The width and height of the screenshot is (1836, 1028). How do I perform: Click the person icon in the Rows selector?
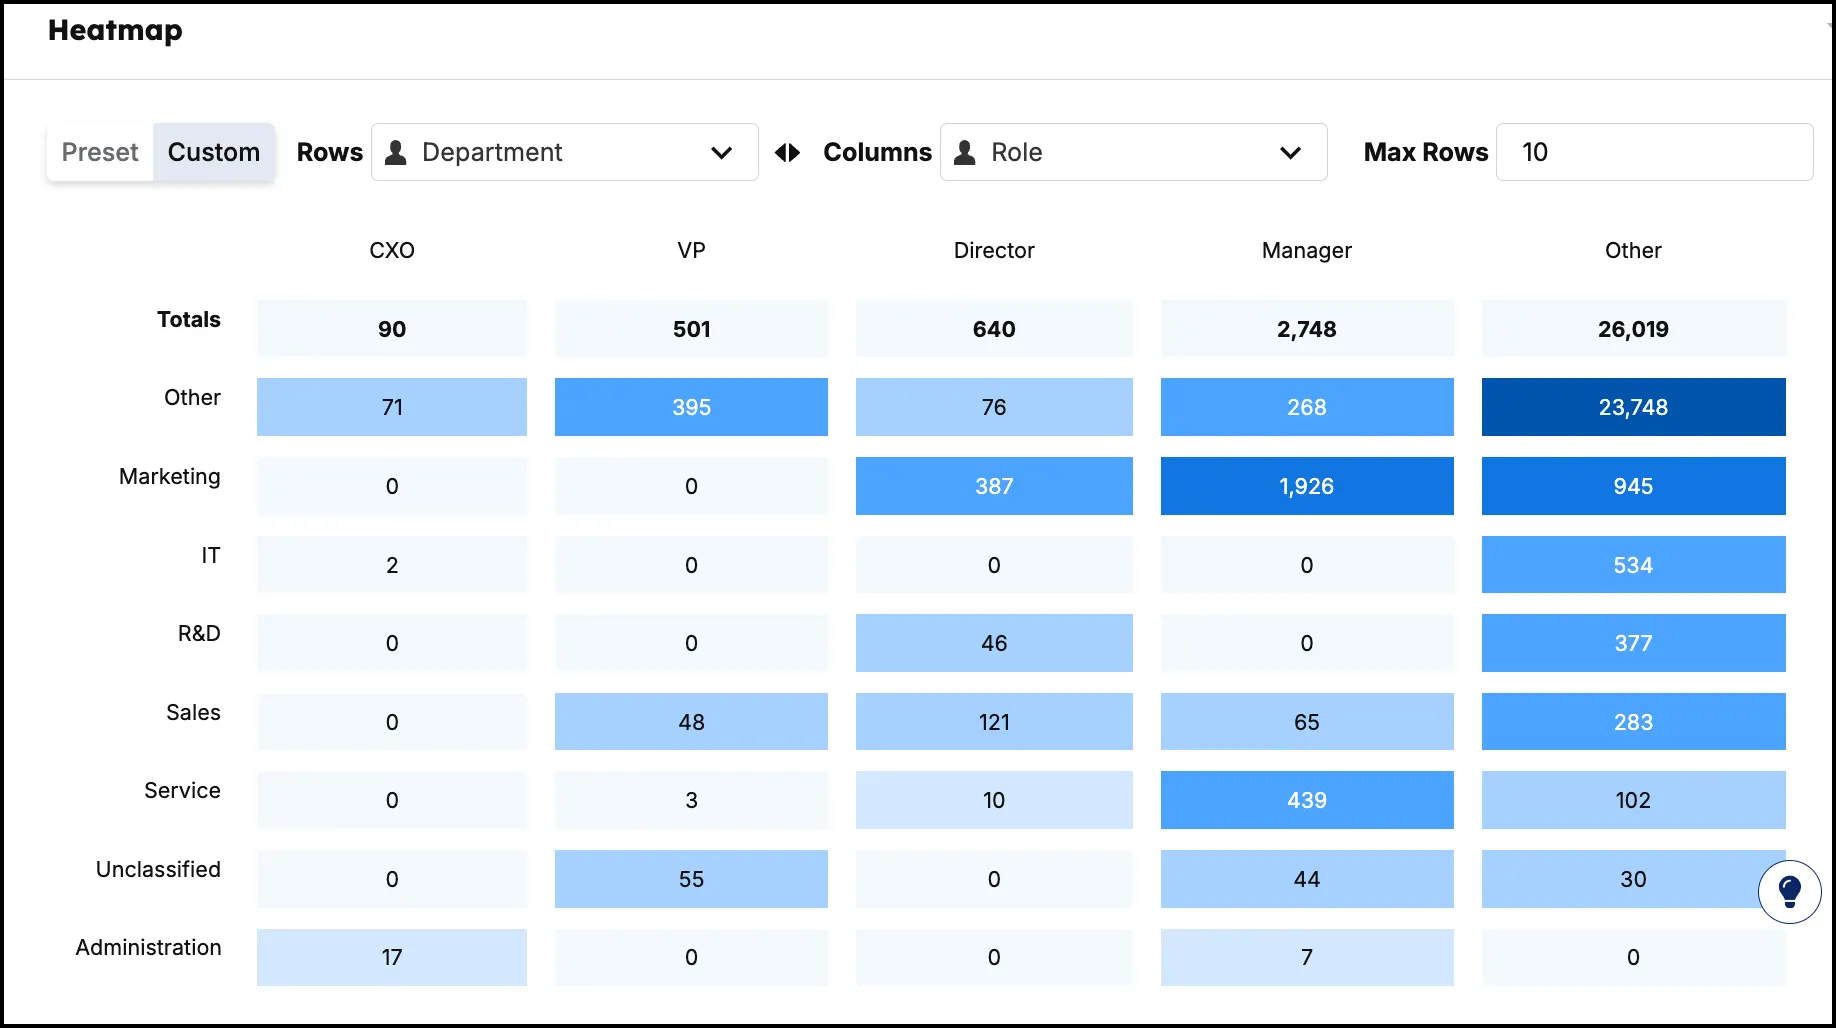tap(395, 152)
